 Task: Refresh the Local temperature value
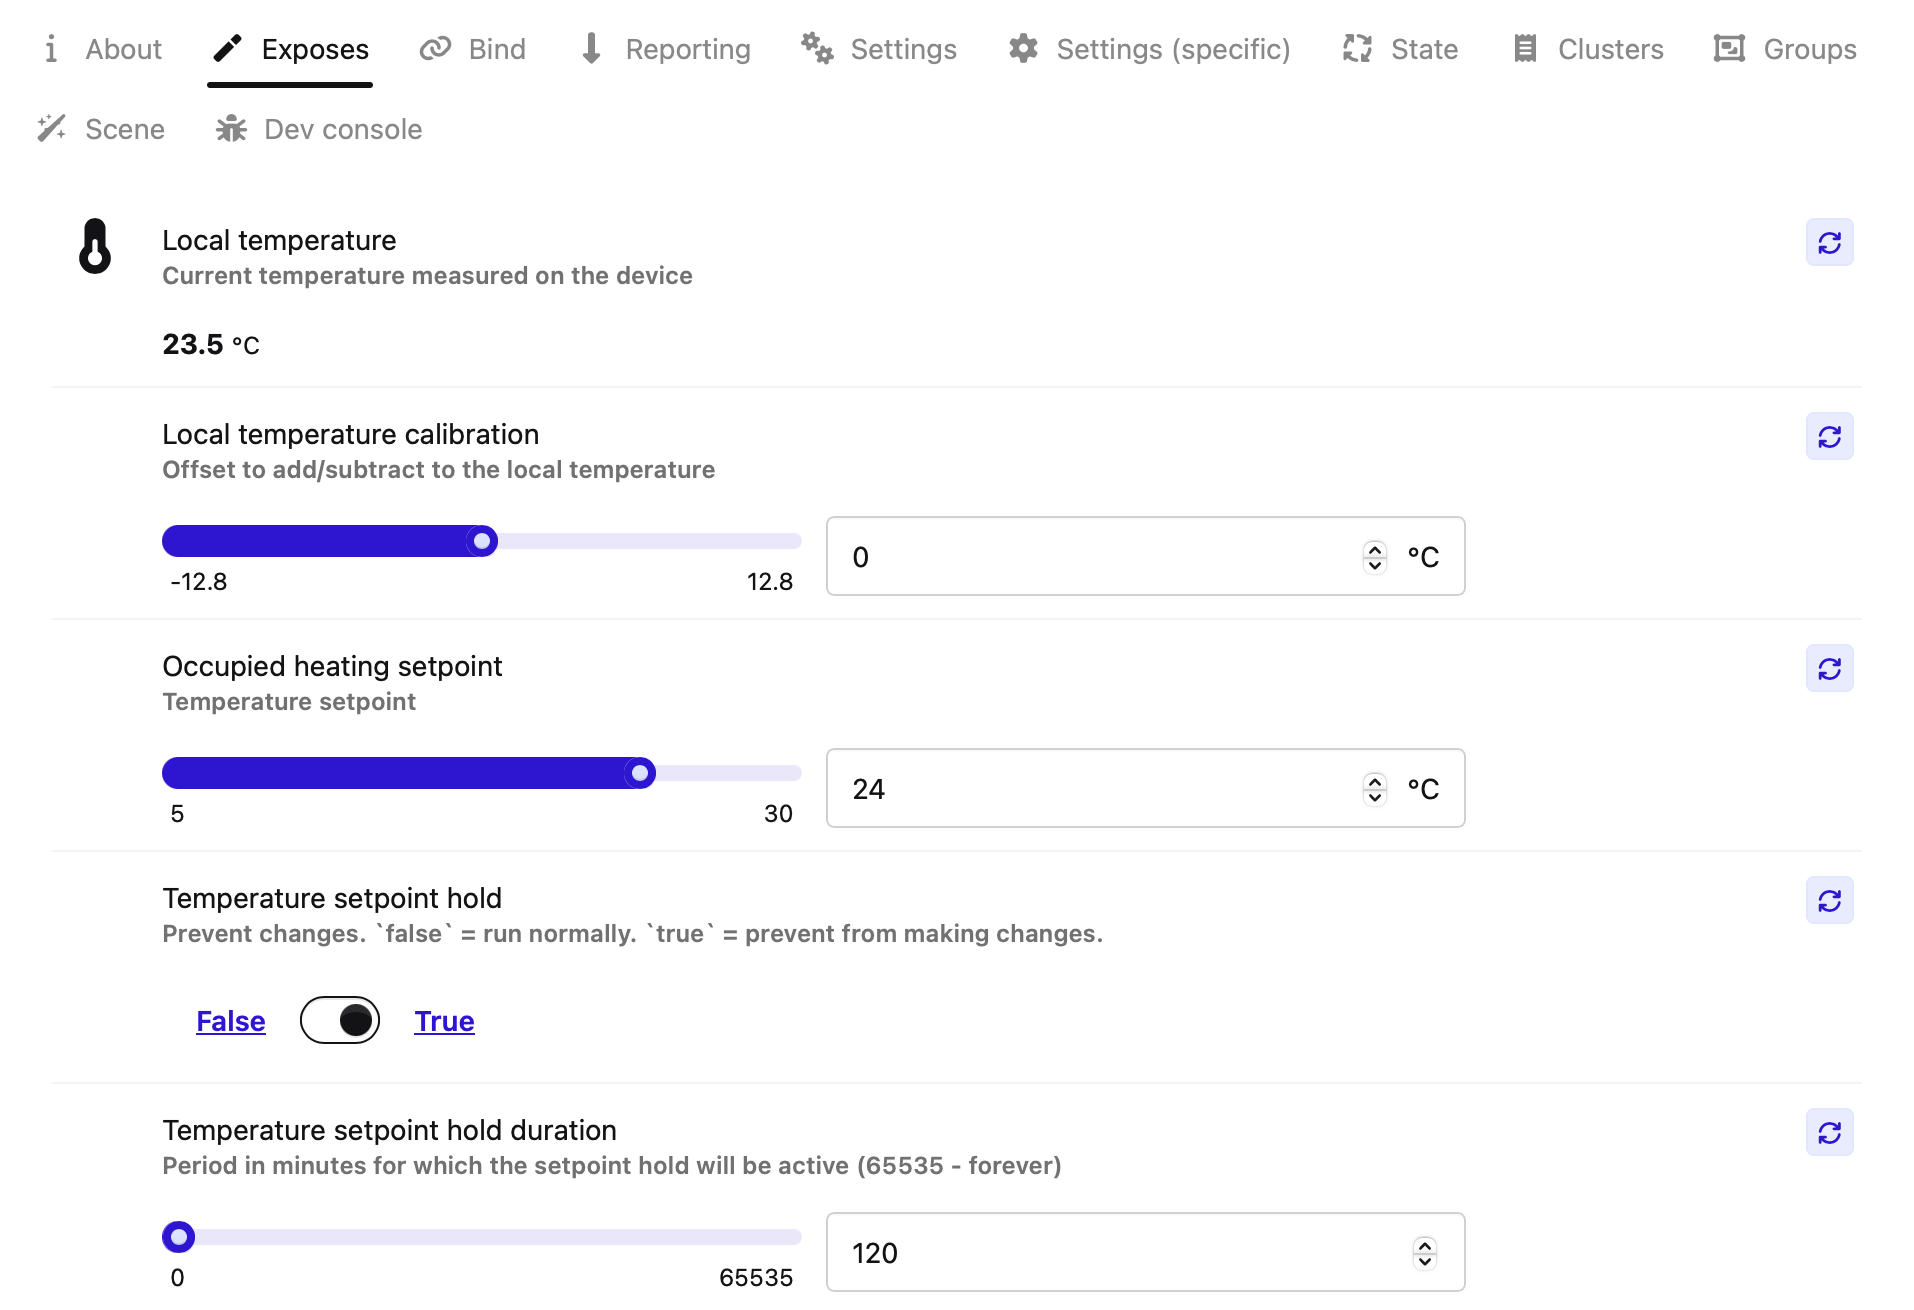coord(1828,243)
